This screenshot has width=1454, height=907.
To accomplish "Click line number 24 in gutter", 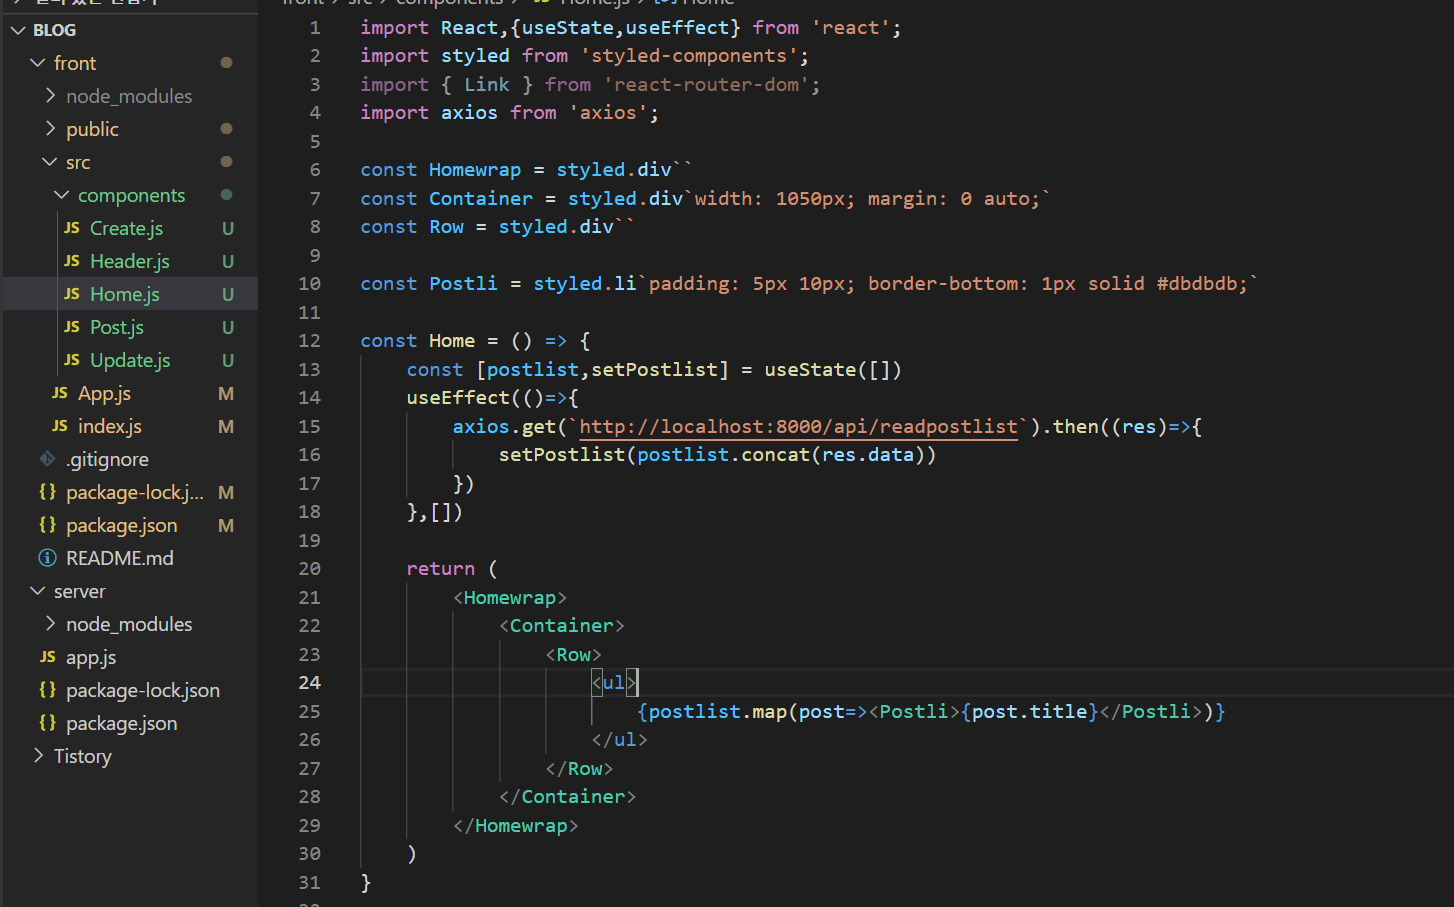I will [310, 683].
